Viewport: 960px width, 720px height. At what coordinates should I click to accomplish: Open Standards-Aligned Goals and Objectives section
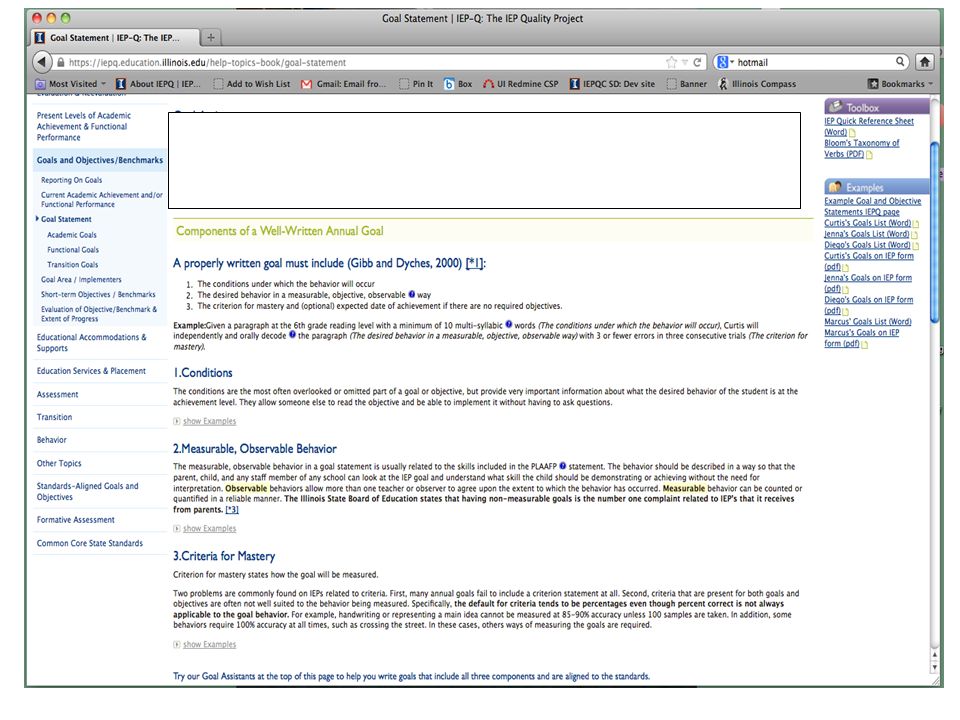(x=88, y=492)
